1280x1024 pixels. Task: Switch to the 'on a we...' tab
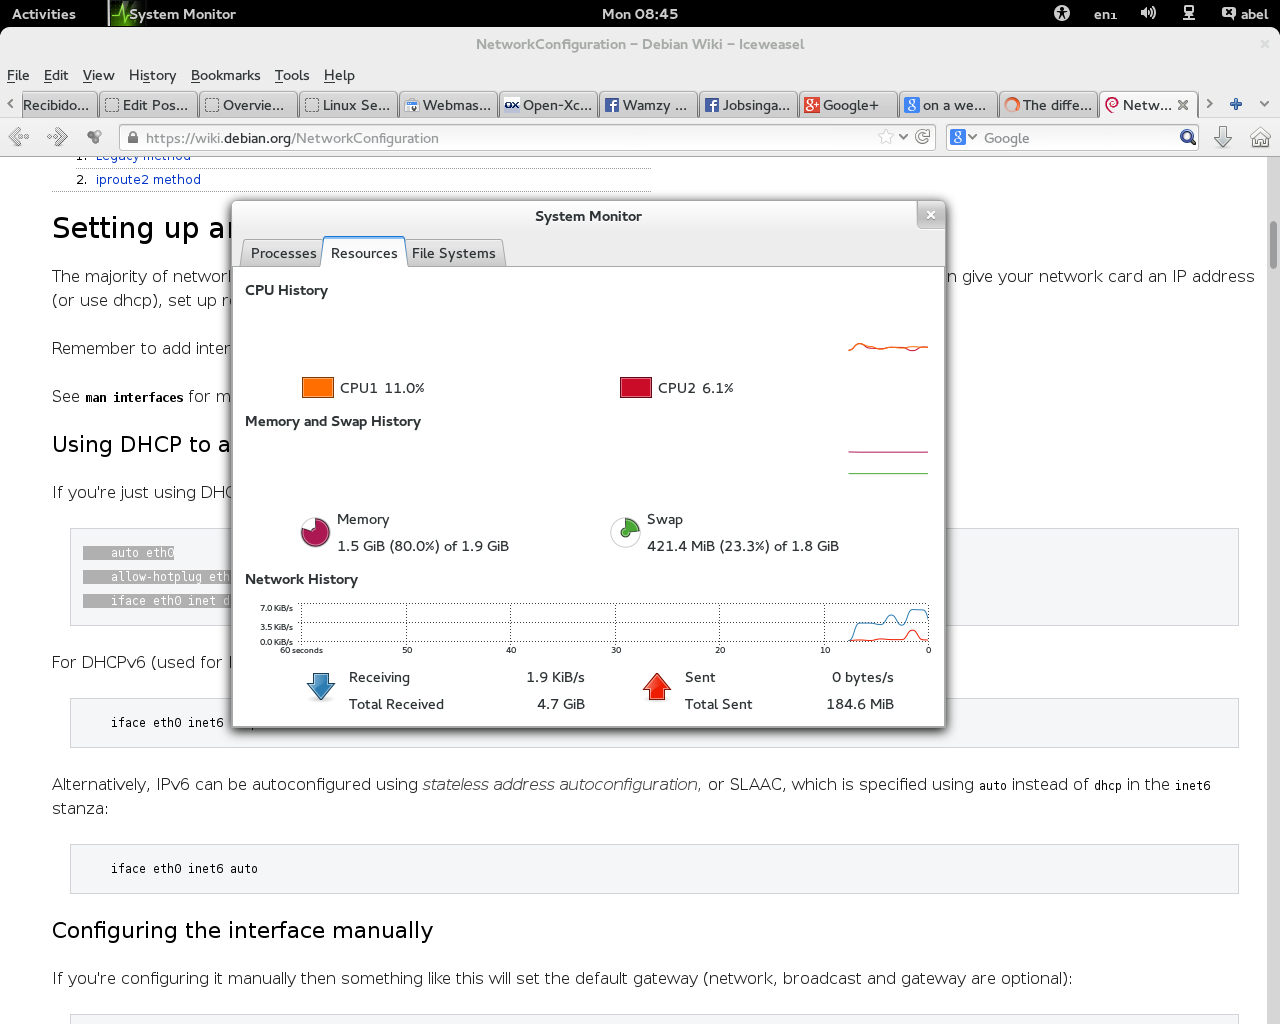[x=948, y=105]
